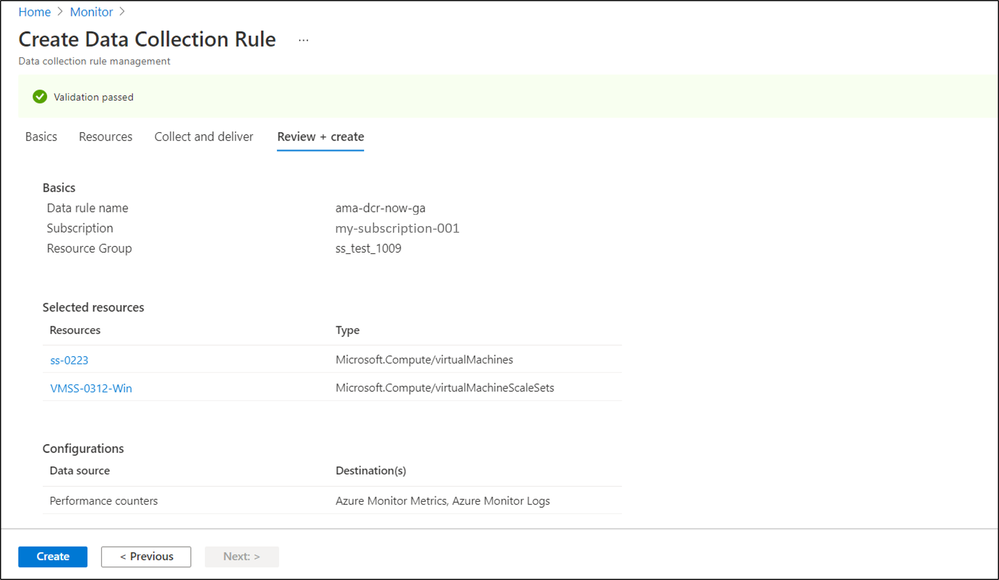Click the 'Destination(s)' column header
This screenshot has height=580, width=999.
[x=371, y=470]
